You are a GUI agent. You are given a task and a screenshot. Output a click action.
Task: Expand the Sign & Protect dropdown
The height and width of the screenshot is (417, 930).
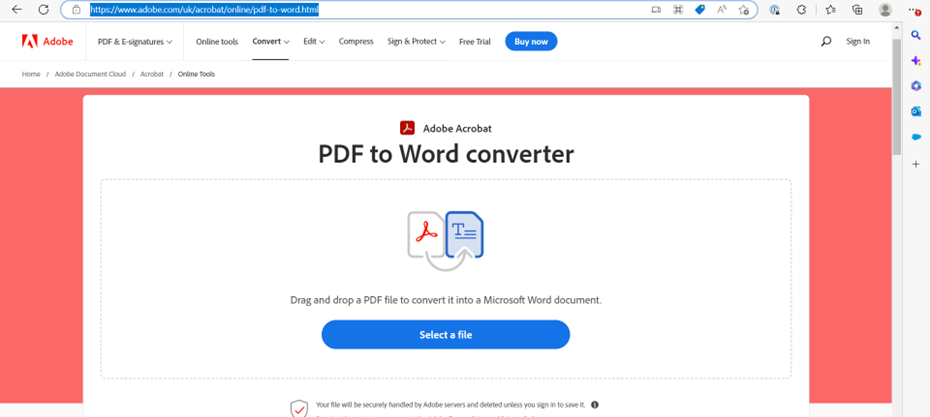(416, 42)
